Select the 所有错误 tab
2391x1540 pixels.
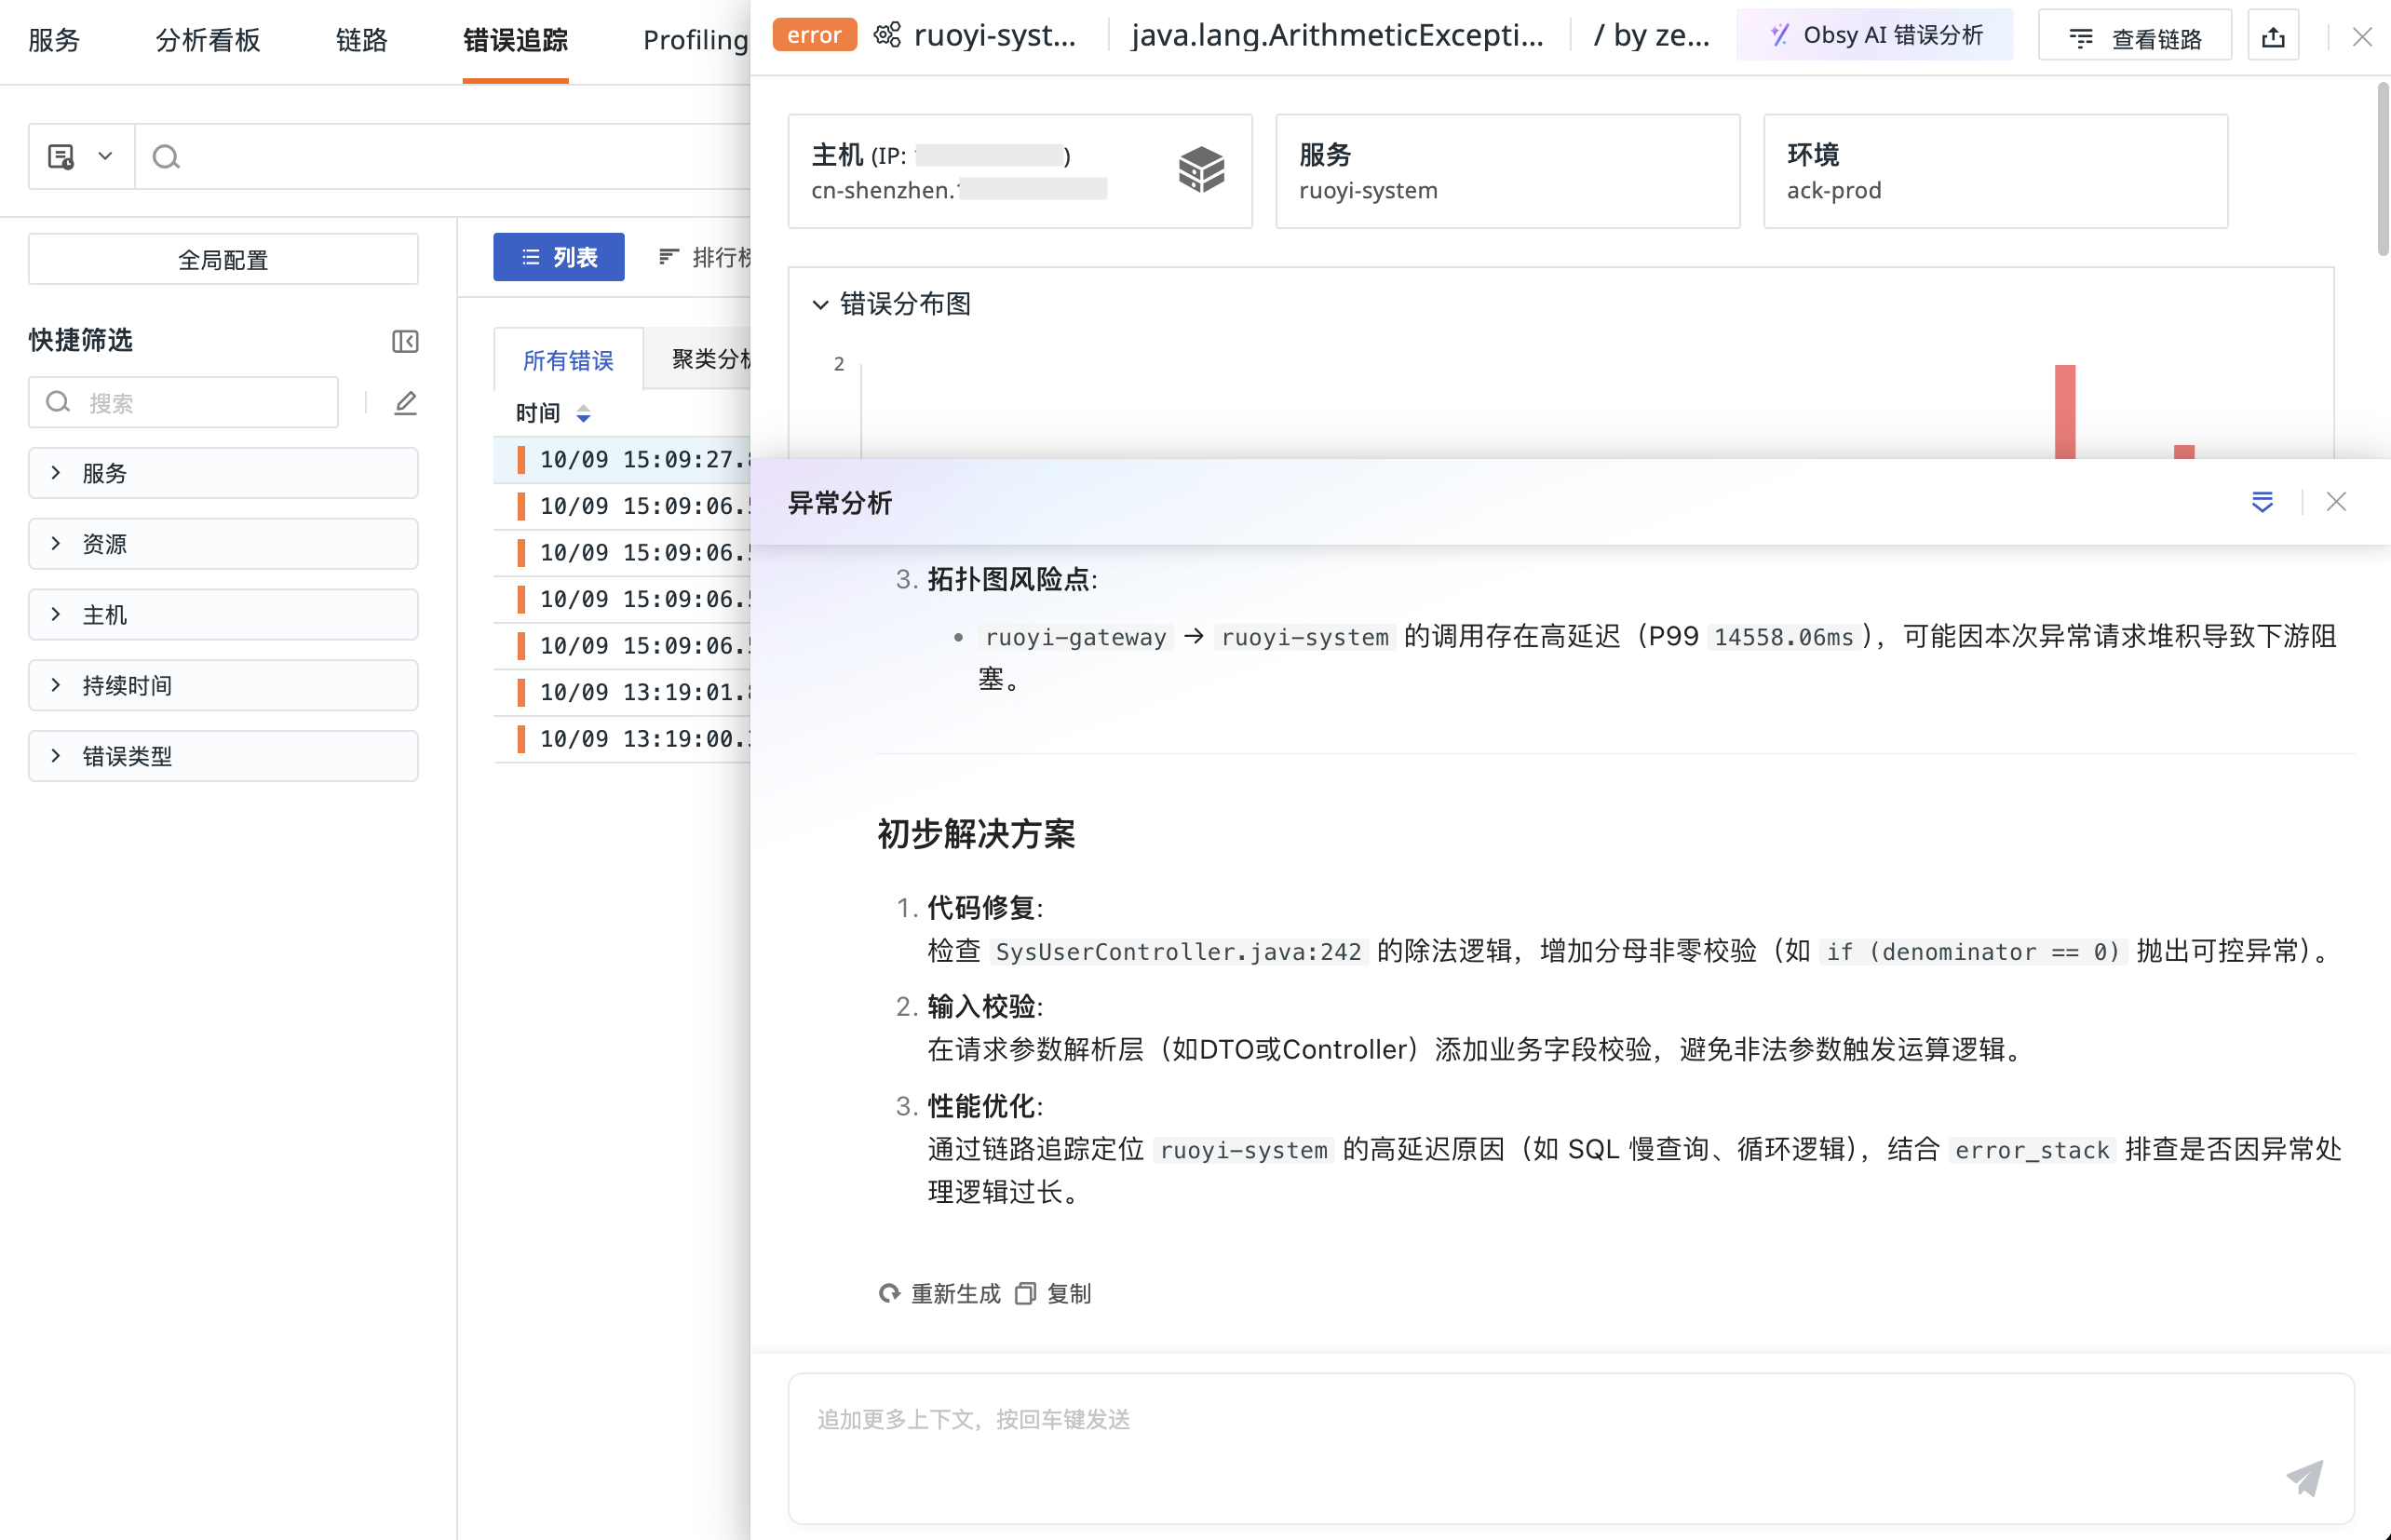pos(568,360)
